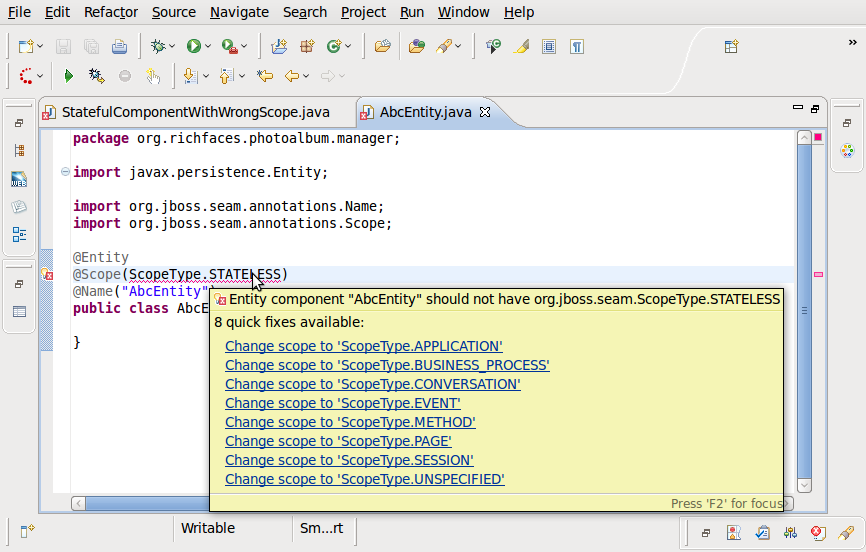
Task: Toggle Show Whitespace Characters pilcrow button
Action: [577, 46]
